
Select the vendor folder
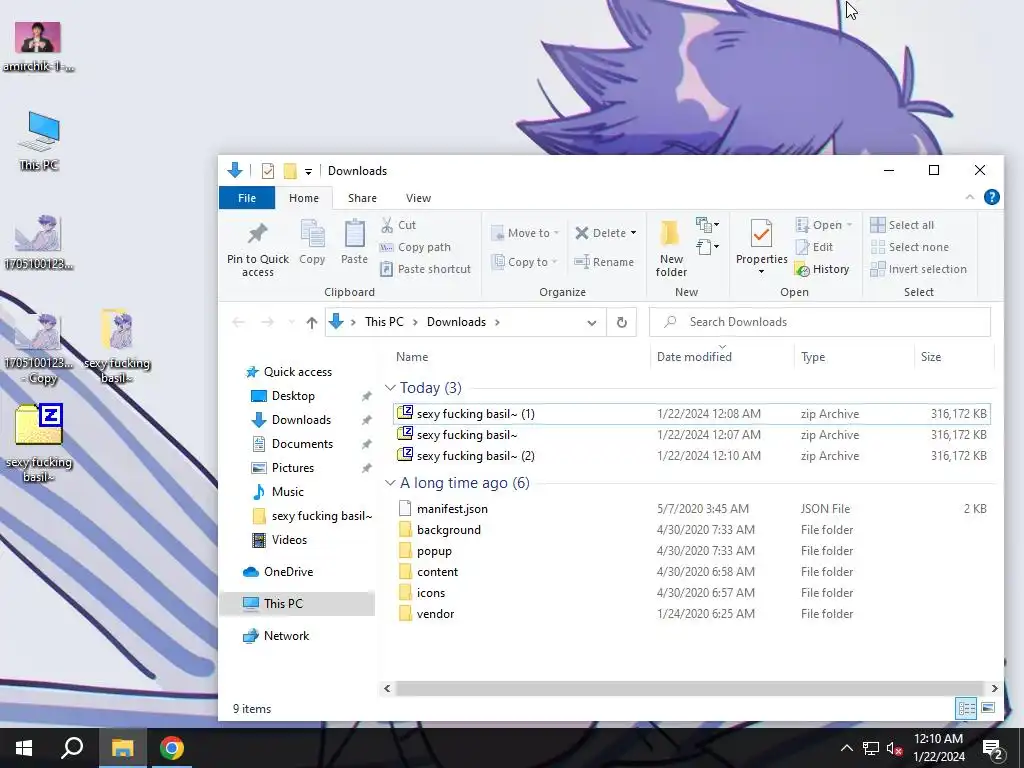pos(692,614)
